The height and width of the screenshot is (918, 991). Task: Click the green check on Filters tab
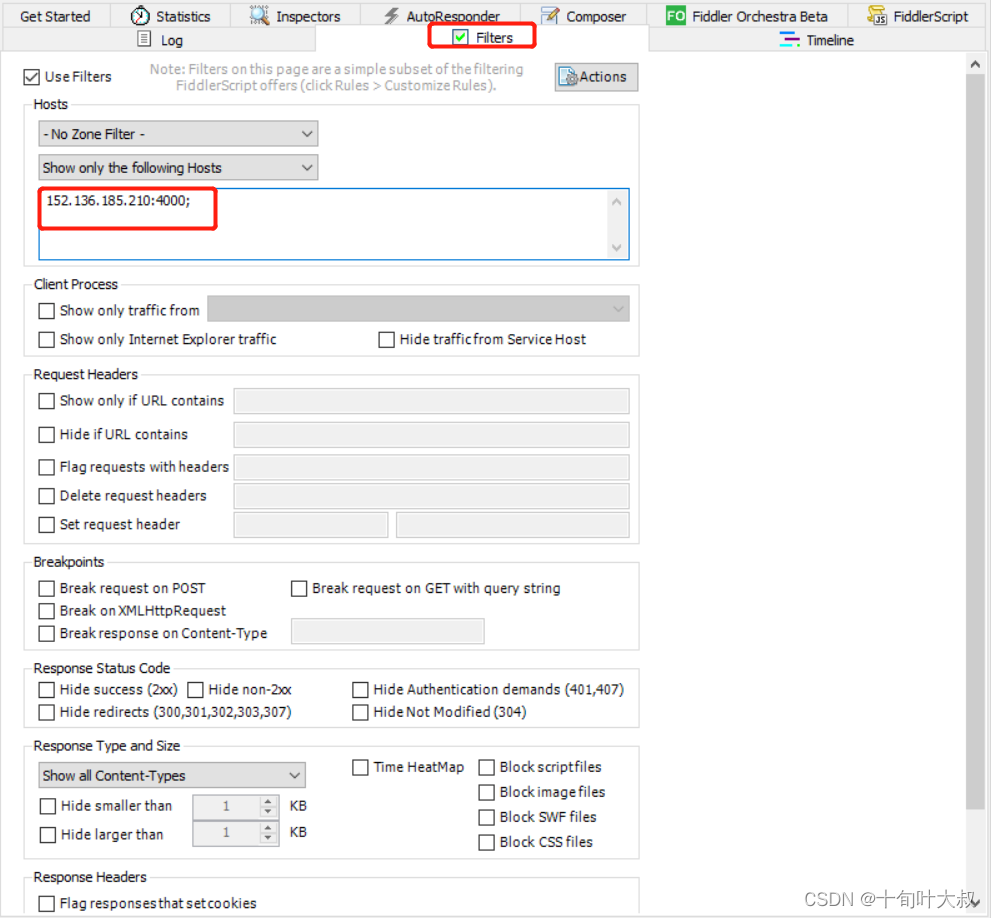tap(461, 37)
